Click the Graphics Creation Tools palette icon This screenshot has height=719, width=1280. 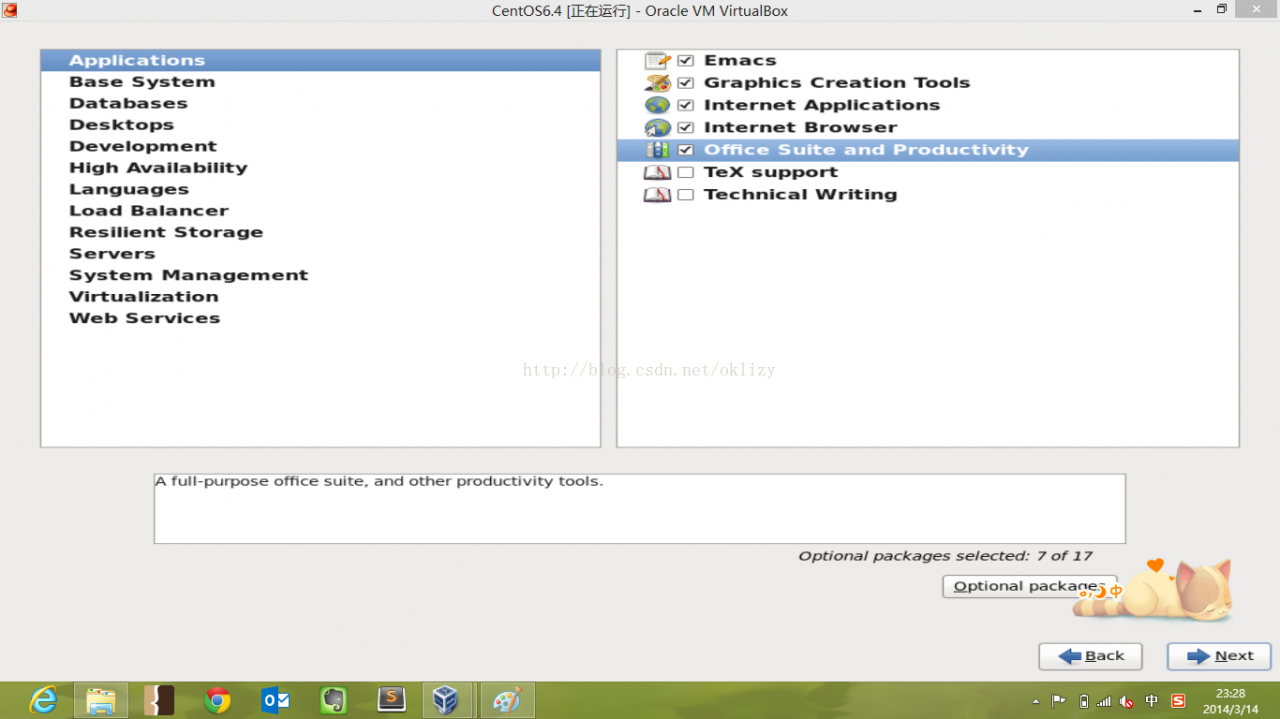(x=657, y=83)
